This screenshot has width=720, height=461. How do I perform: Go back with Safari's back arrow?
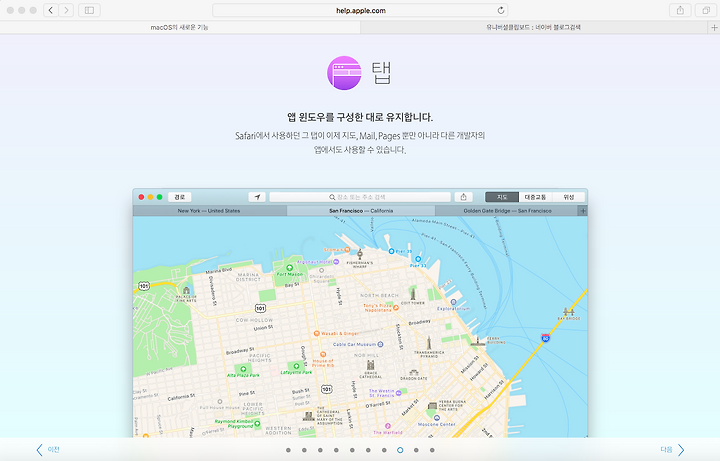point(51,10)
